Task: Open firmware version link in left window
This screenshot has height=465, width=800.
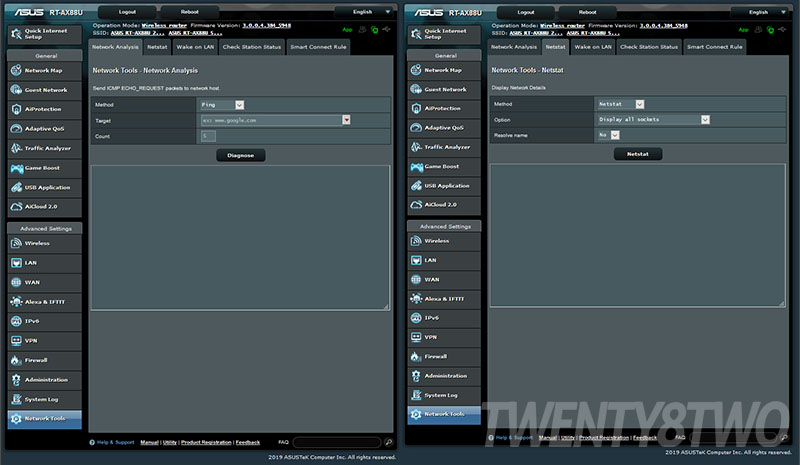Action: [x=266, y=25]
